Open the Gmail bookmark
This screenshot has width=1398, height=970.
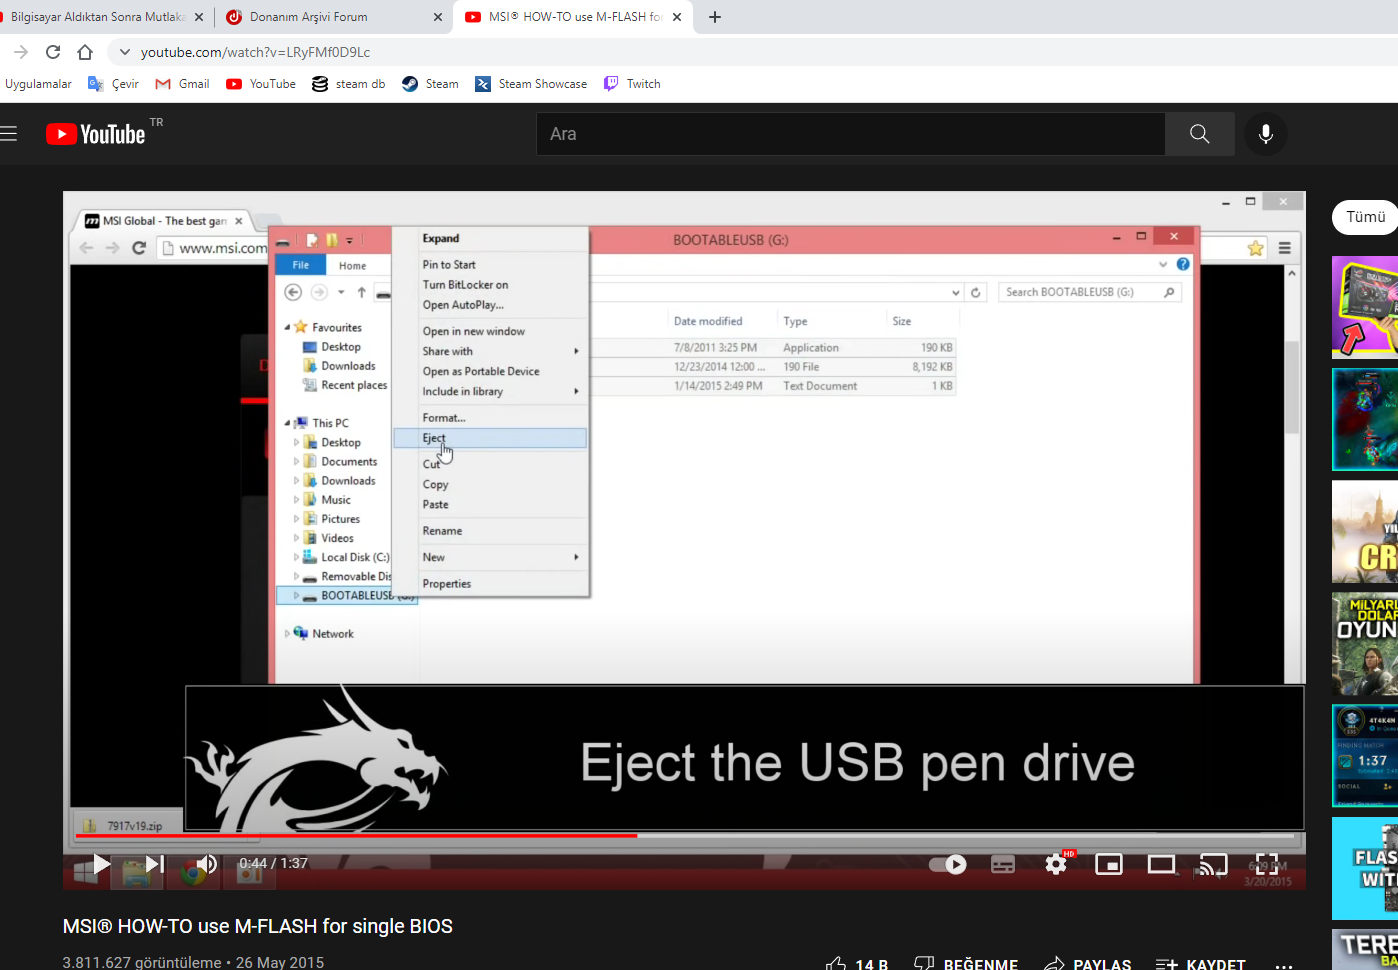pos(182,84)
